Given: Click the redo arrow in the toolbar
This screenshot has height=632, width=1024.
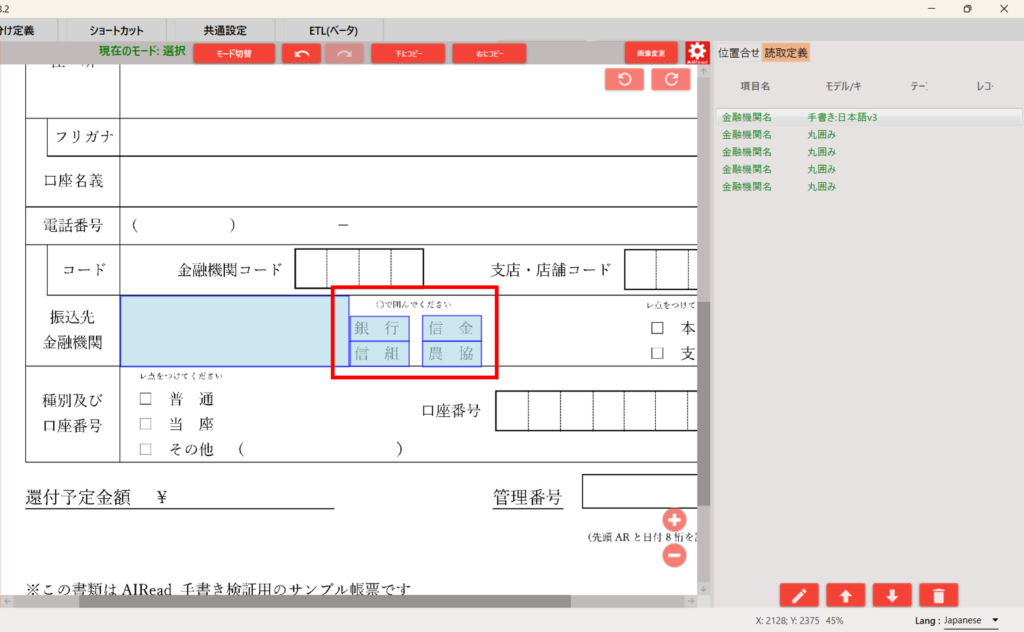Looking at the screenshot, I should (x=344, y=53).
